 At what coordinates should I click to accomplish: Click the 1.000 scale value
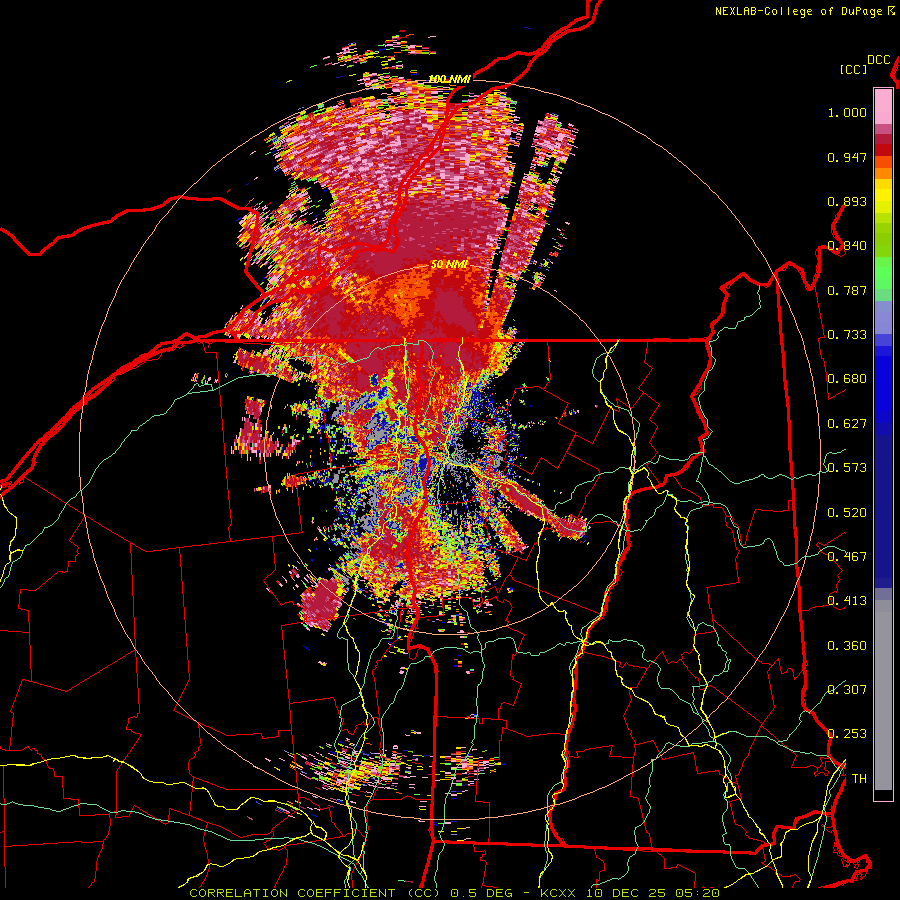point(847,112)
